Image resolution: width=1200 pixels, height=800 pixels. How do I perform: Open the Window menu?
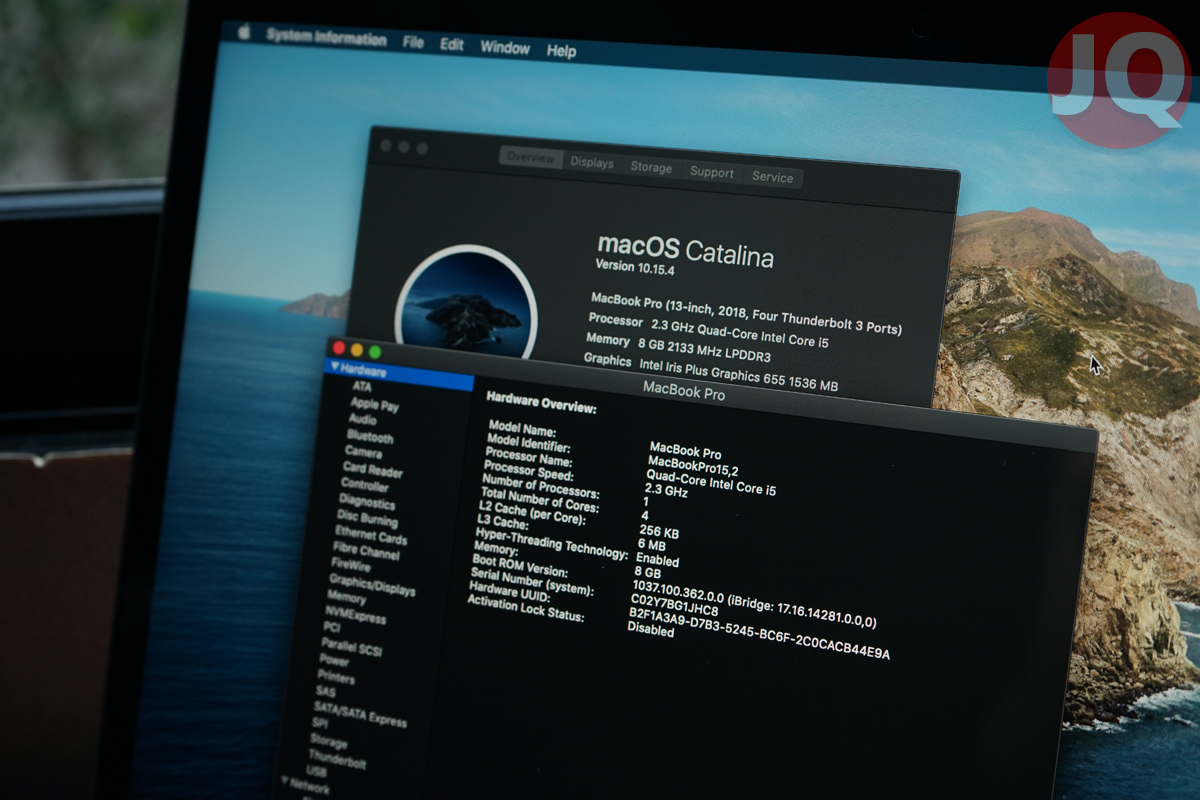click(x=505, y=47)
